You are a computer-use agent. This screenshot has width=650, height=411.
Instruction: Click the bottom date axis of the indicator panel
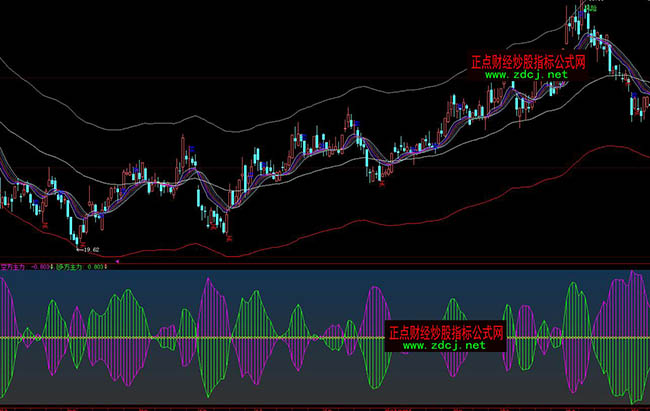tap(325, 407)
